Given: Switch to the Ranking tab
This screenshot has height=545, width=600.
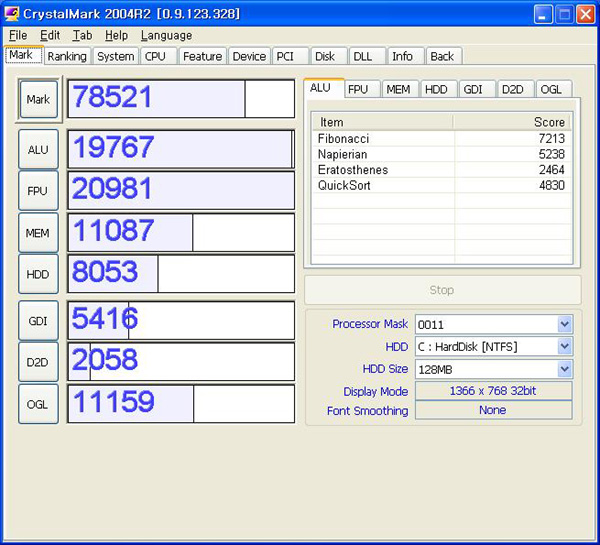Looking at the screenshot, I should point(67,56).
